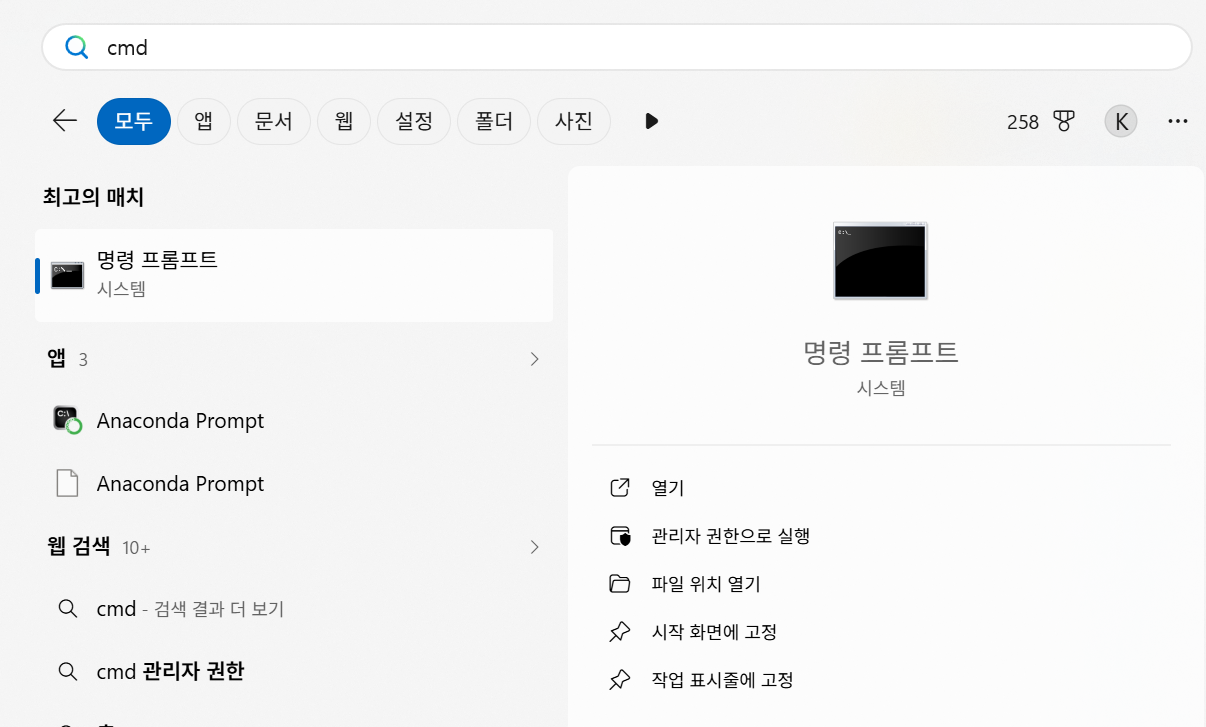Click the shield icon for 관리자 권한으로 실행
1206x727 pixels.
tap(620, 536)
